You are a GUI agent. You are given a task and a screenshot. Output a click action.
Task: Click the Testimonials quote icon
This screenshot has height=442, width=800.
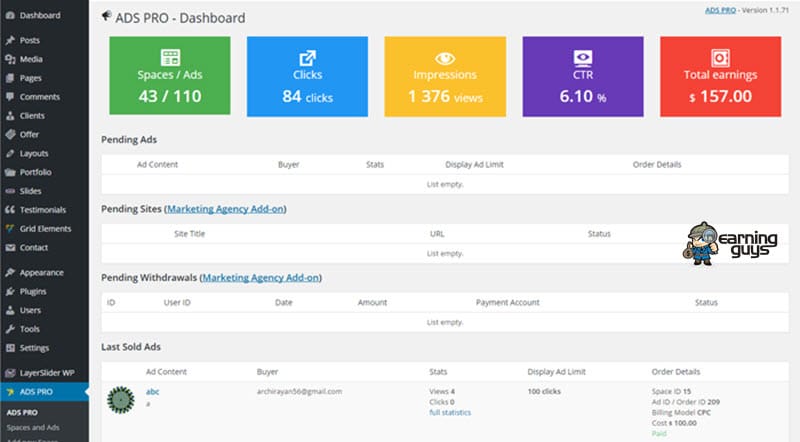coord(10,210)
